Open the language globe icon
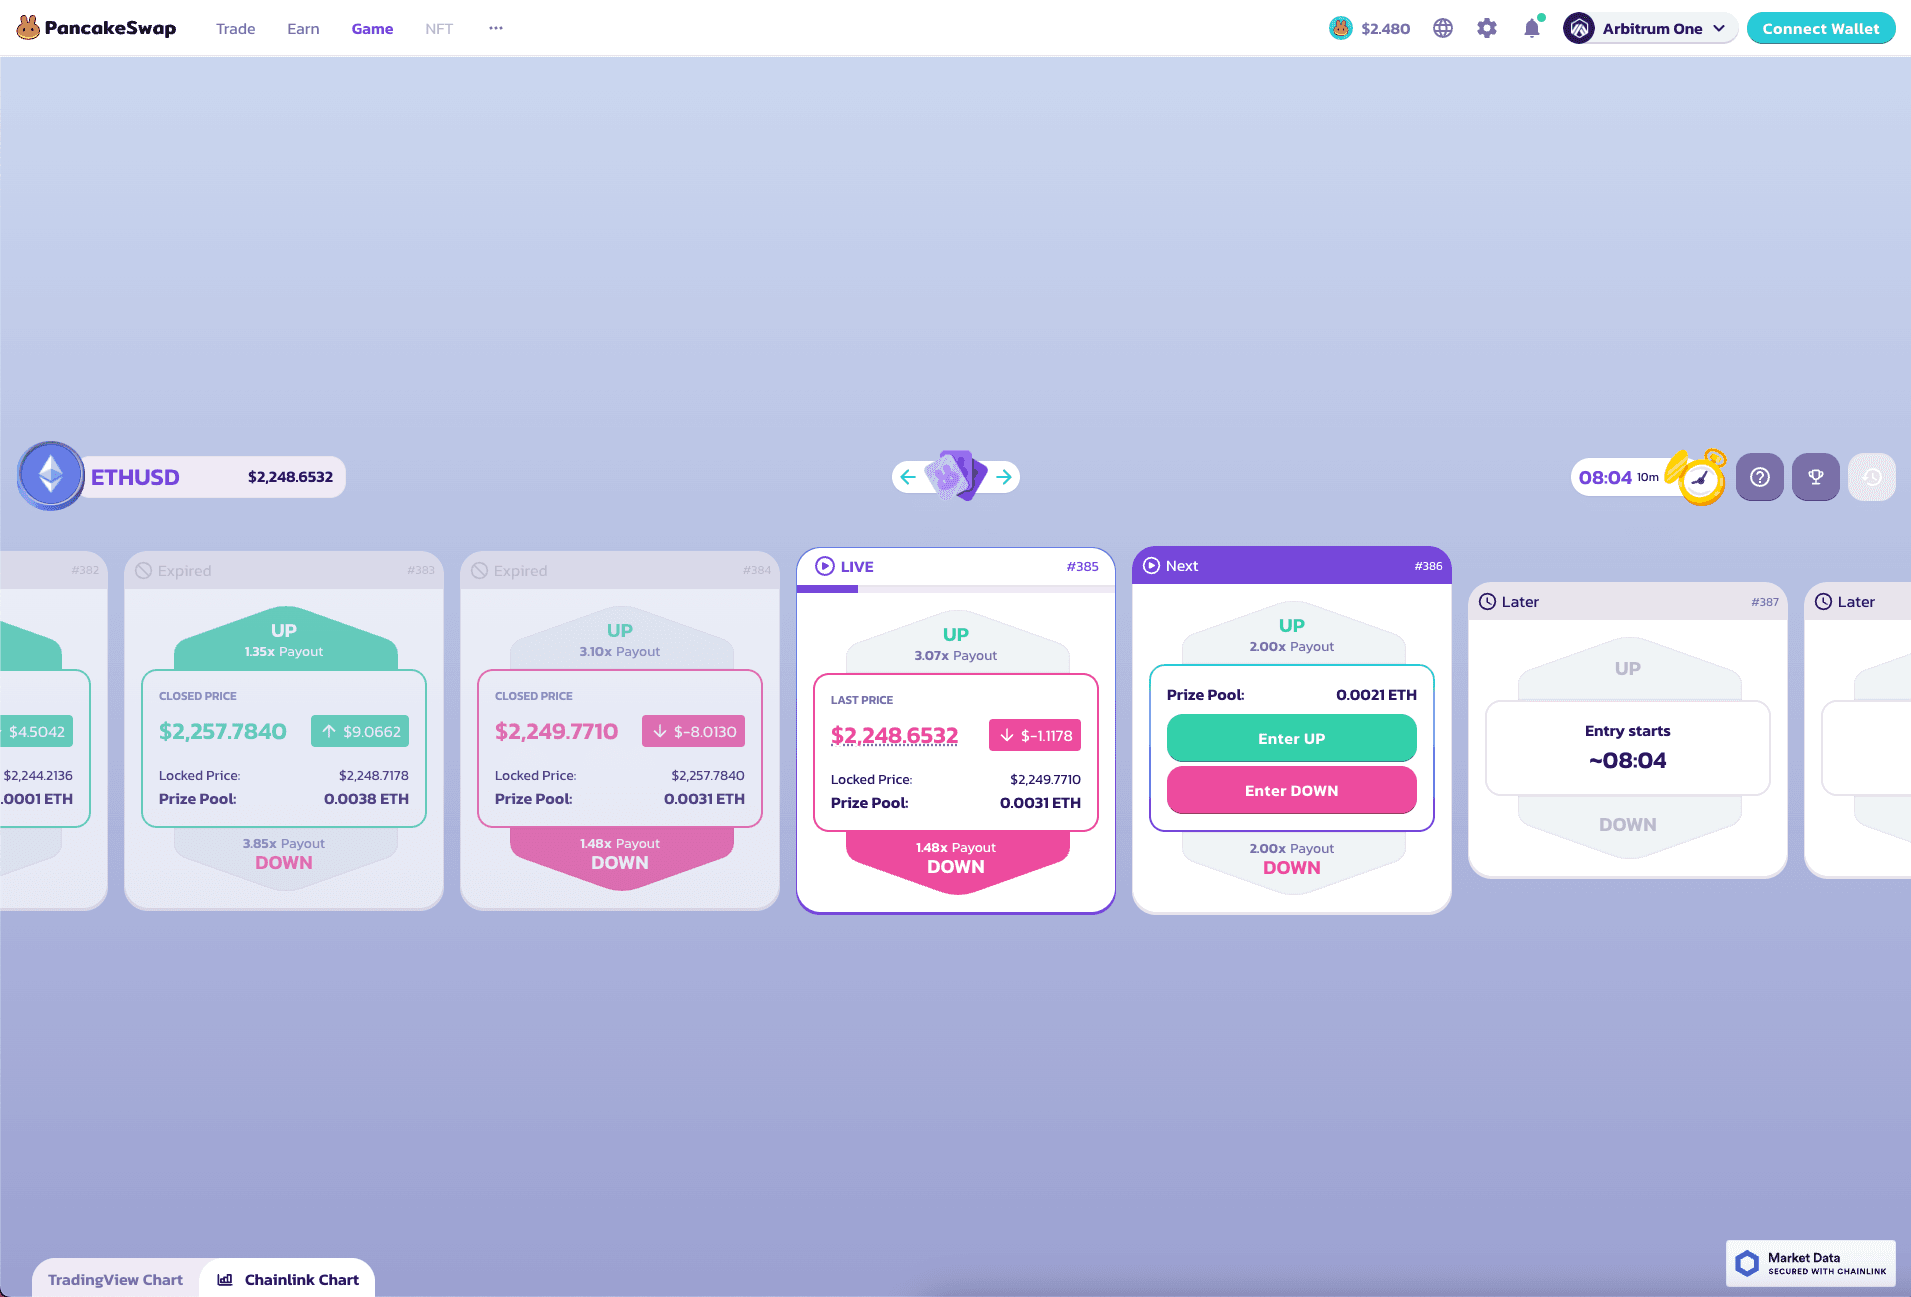 [1442, 28]
